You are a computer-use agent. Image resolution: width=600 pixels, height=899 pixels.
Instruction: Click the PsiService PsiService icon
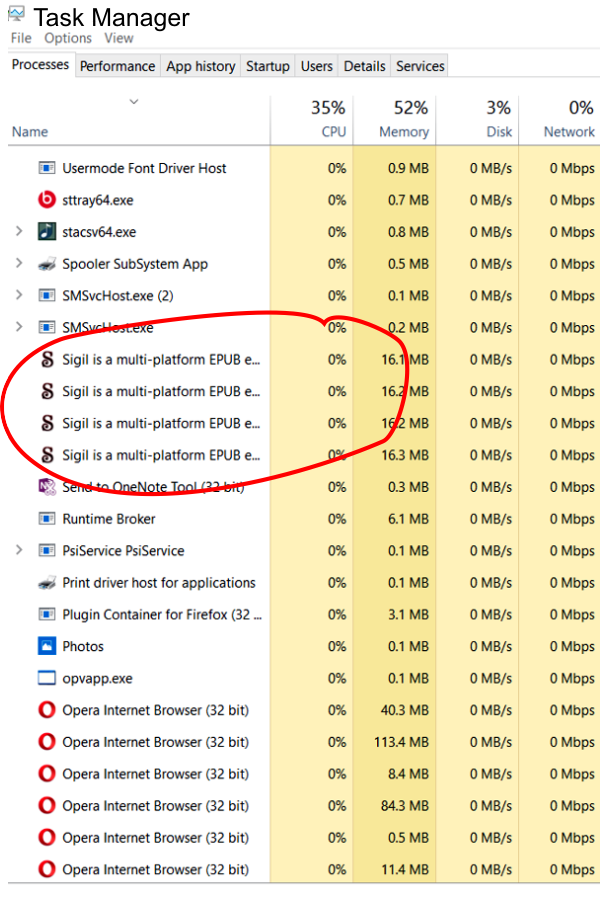[46, 550]
